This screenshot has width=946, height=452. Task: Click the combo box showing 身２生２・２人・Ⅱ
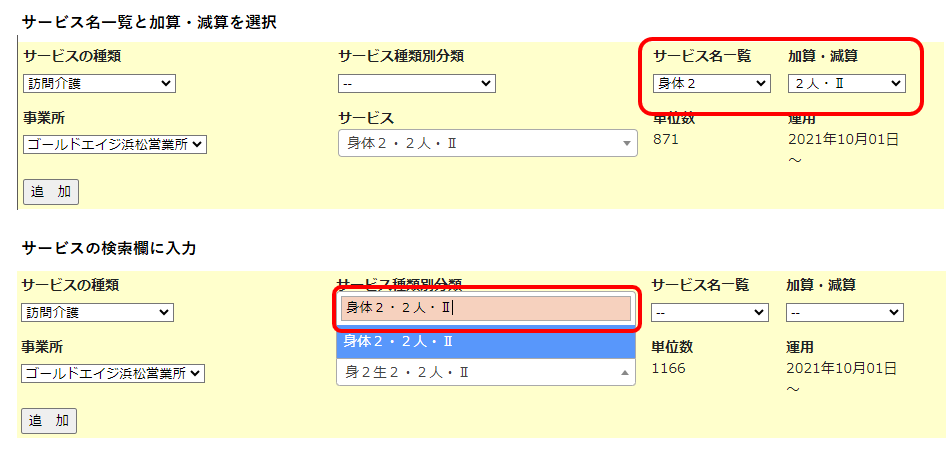coord(478,372)
